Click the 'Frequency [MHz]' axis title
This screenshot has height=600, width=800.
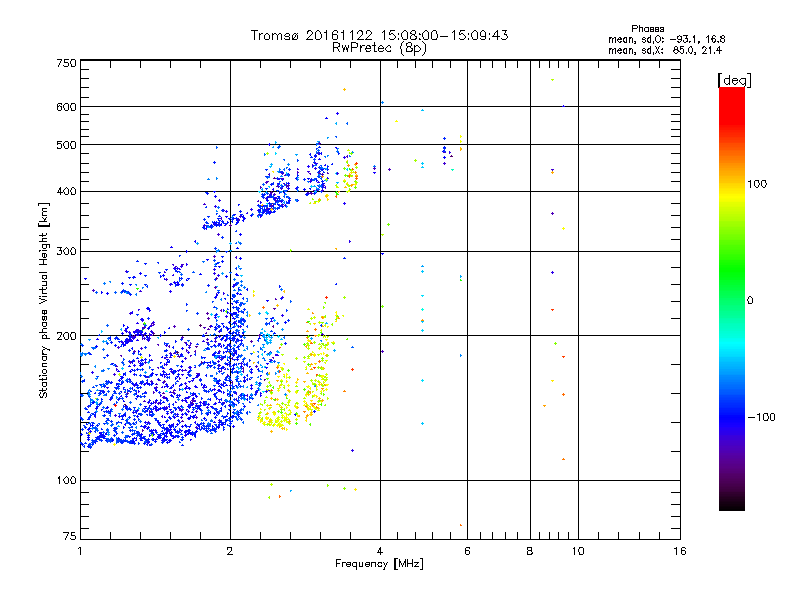(x=379, y=564)
